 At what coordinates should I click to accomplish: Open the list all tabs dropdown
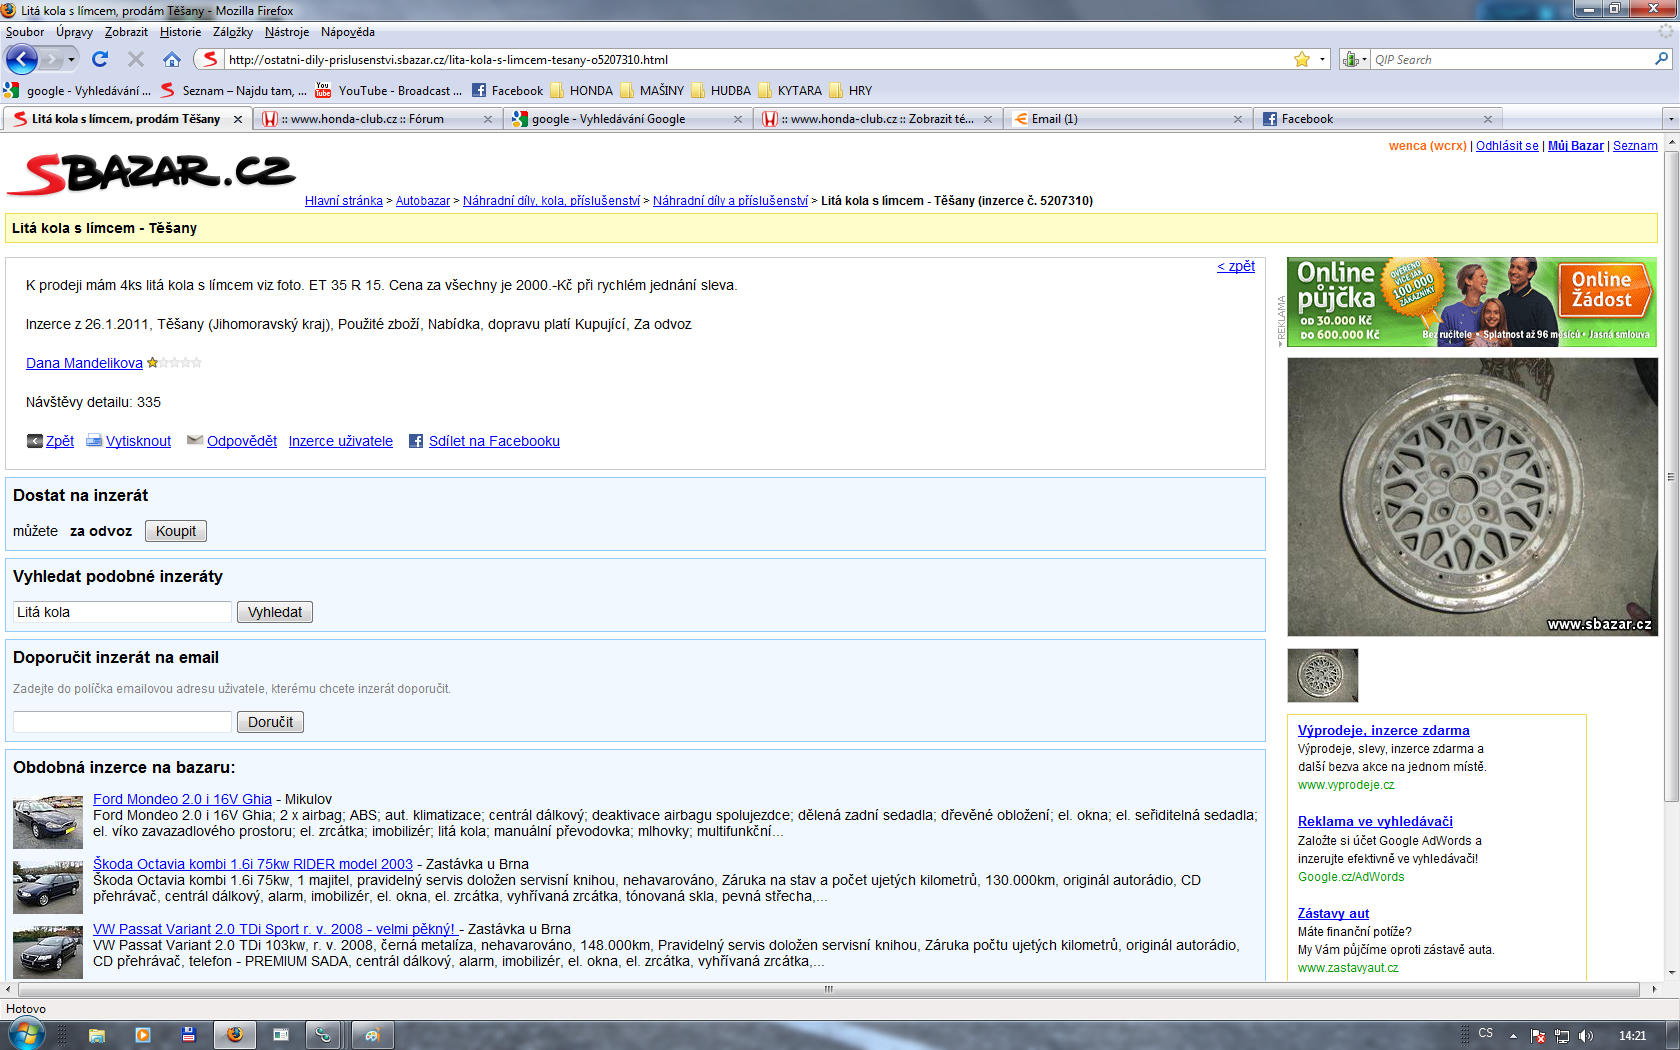[x=1669, y=119]
